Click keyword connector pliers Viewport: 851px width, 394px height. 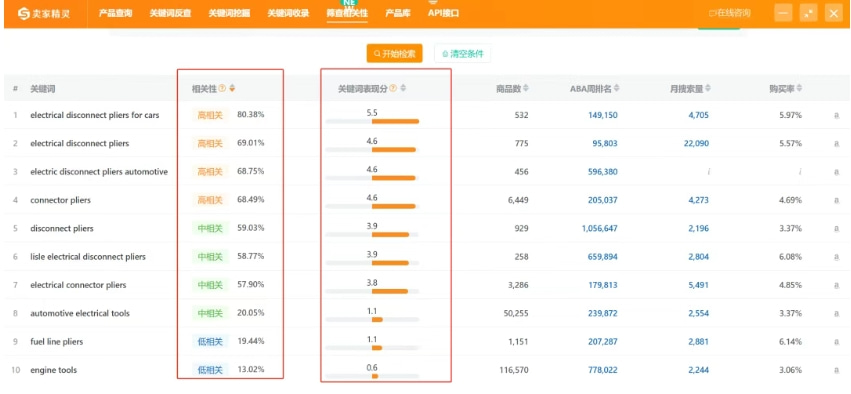(x=60, y=200)
